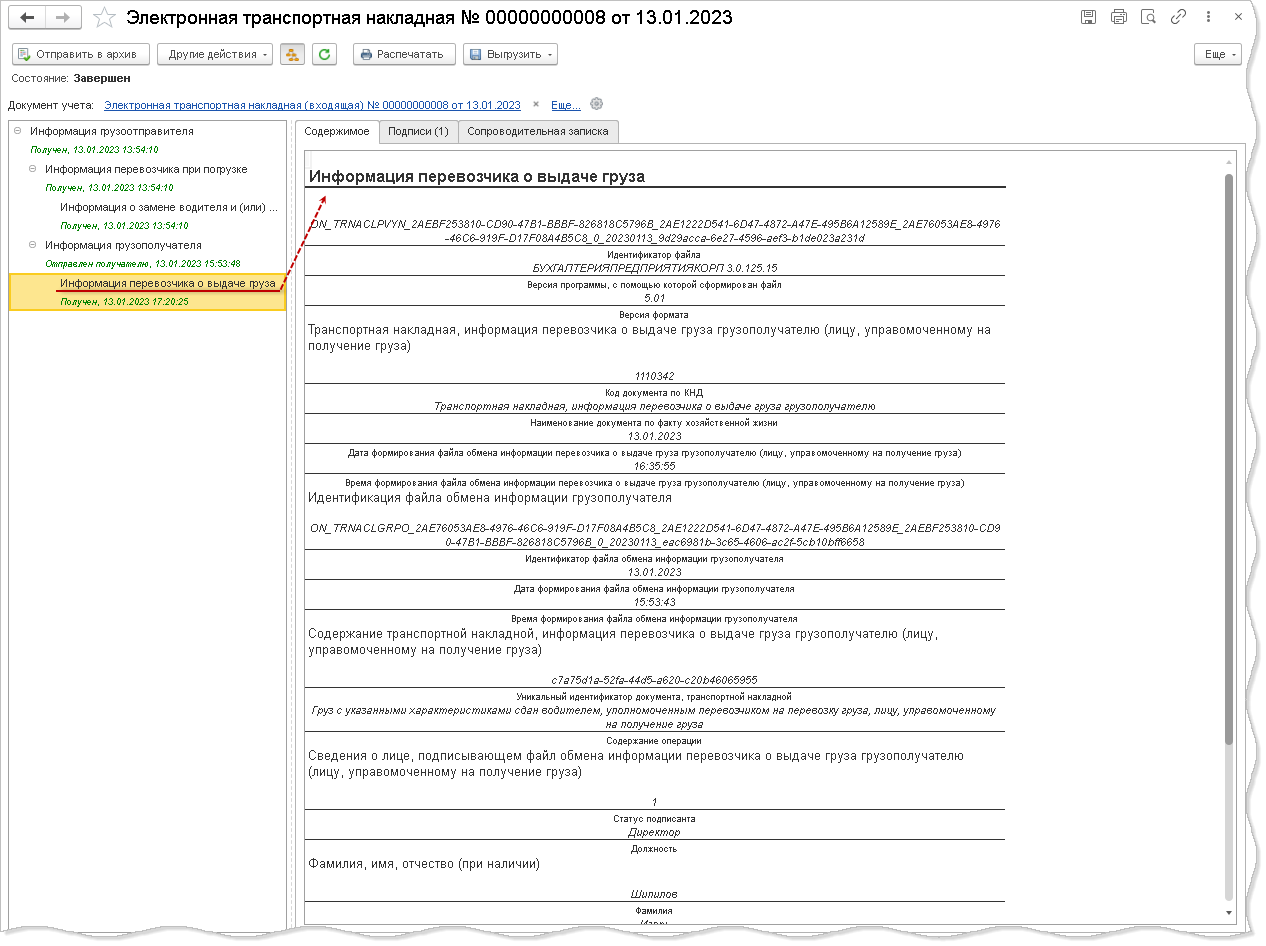Click the Состояние: Завершен status label
The width and height of the screenshot is (1266, 946).
click(x=71, y=78)
